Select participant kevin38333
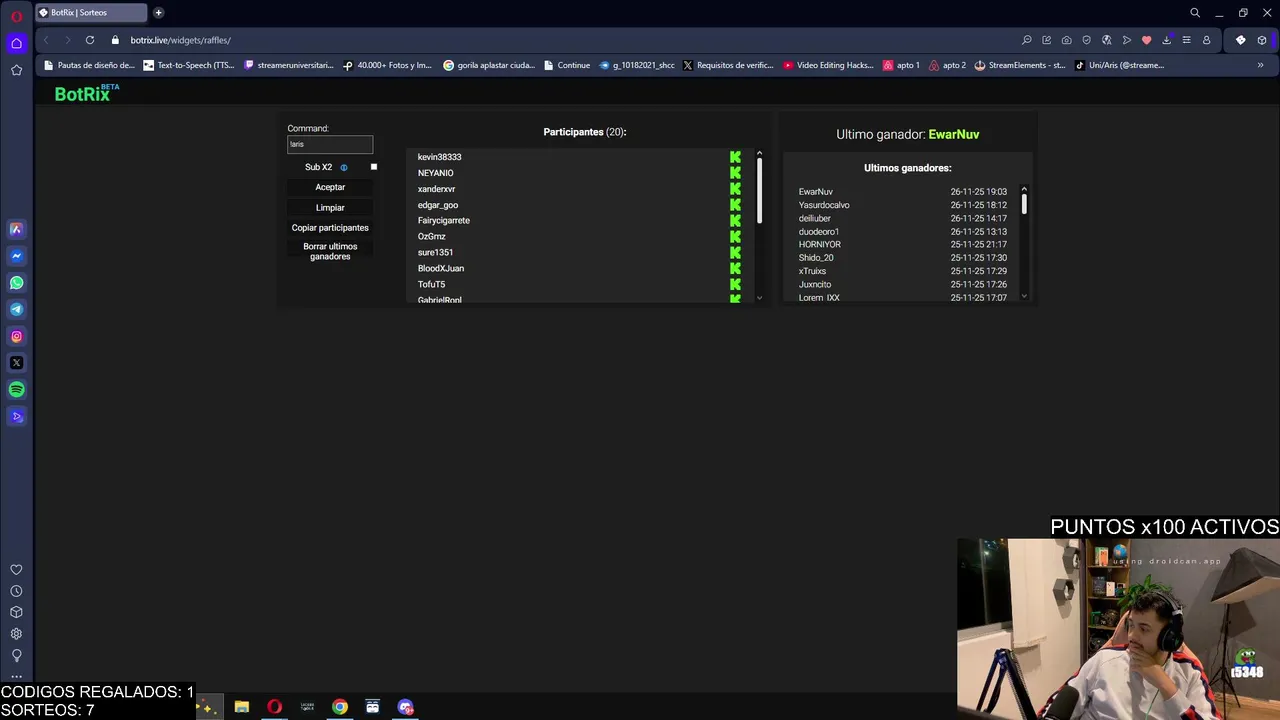The height and width of the screenshot is (720, 1280). (439, 157)
